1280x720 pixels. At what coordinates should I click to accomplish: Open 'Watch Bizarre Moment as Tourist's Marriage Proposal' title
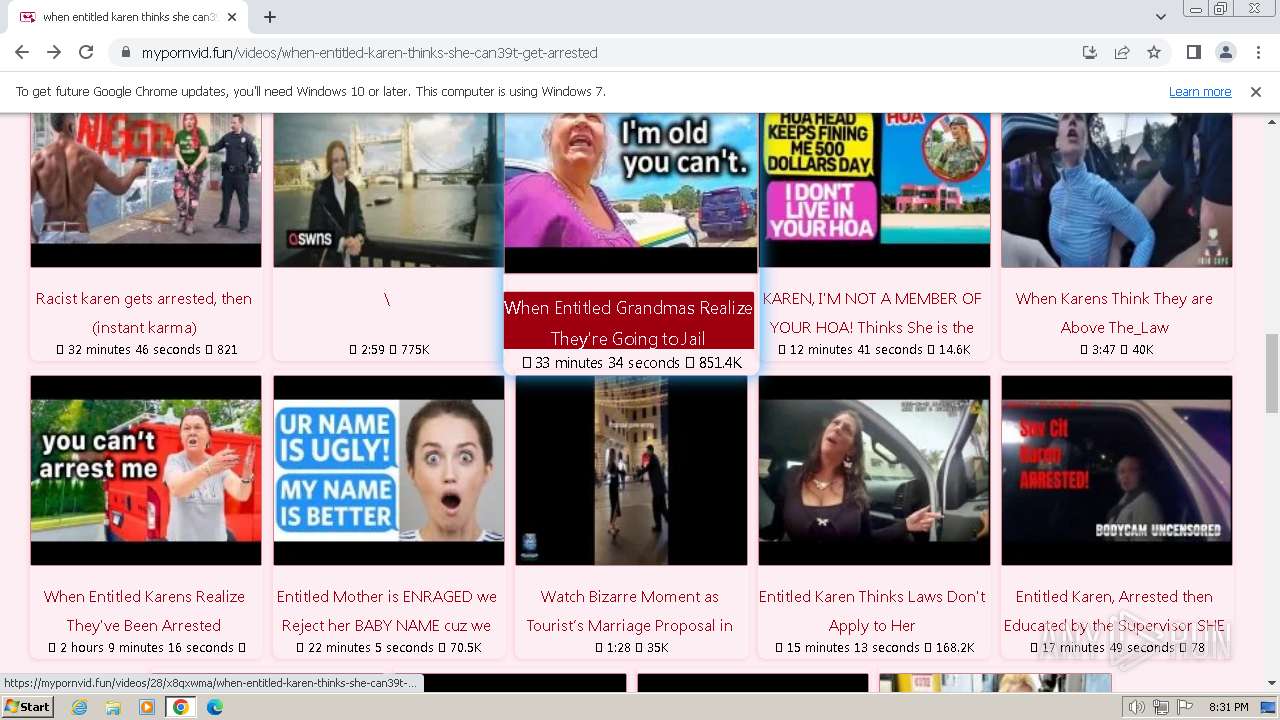tap(630, 611)
